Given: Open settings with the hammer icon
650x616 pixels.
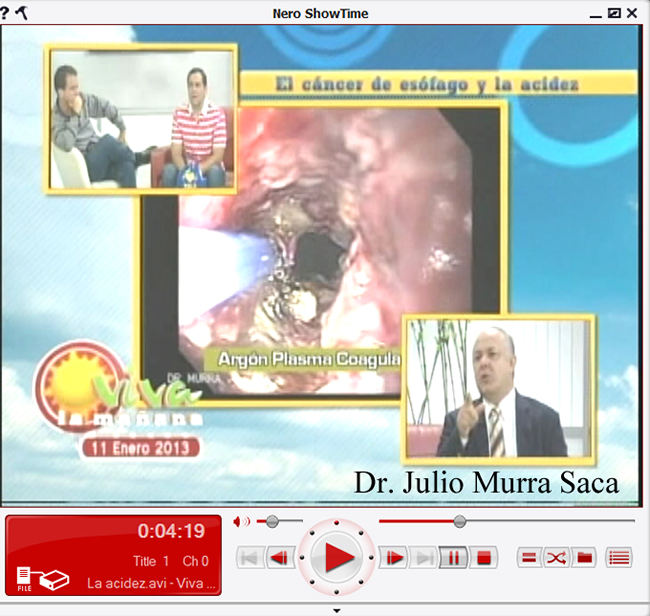Looking at the screenshot, I should tap(22, 12).
